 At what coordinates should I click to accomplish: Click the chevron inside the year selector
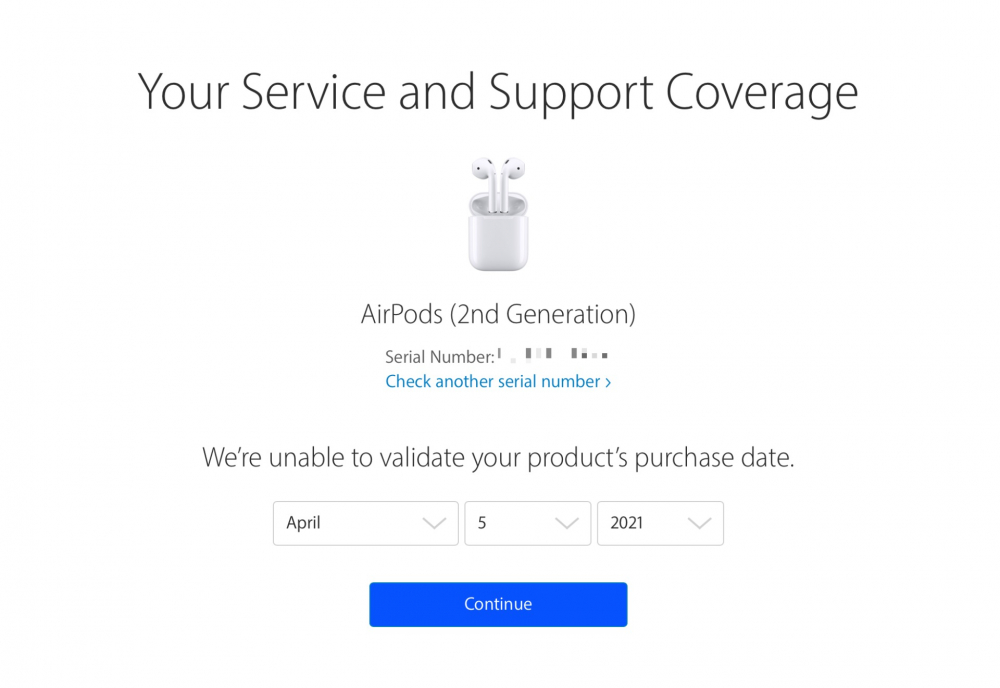click(700, 523)
